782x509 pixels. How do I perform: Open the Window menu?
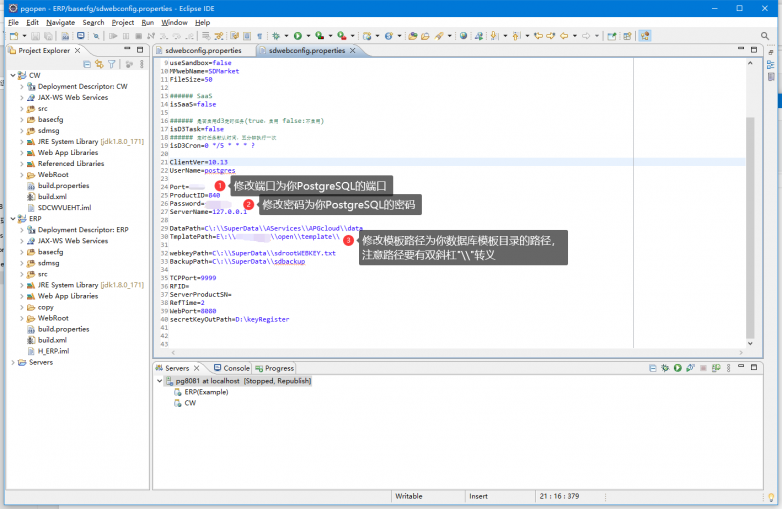pyautogui.click(x=174, y=21)
